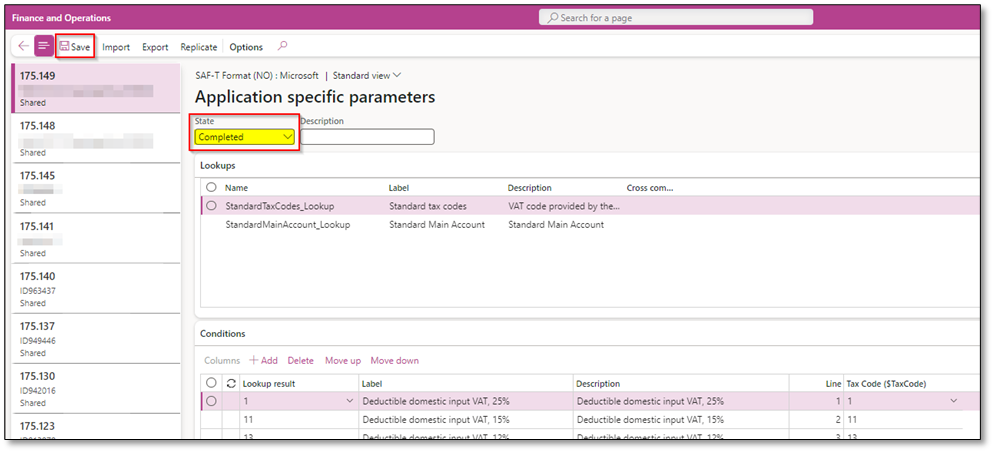Click the toolbar search magnifier icon

pyautogui.click(x=282, y=47)
